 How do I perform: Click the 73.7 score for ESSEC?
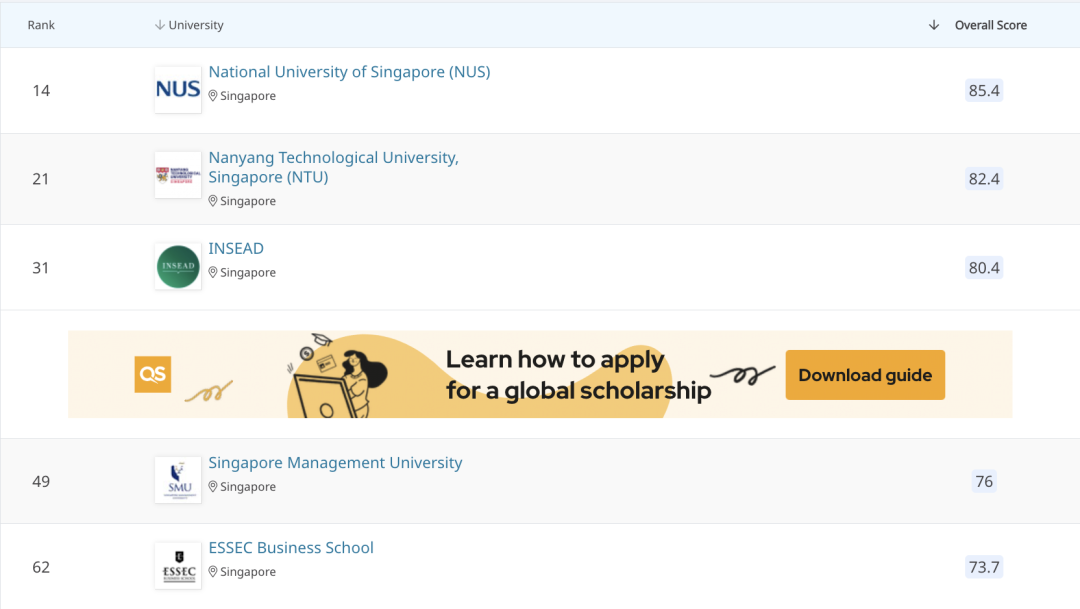(984, 567)
